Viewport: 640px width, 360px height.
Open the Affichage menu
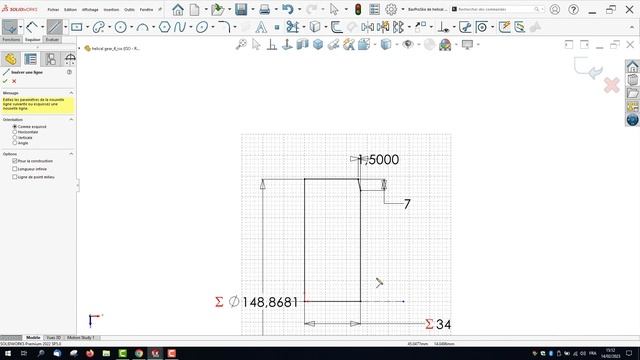coord(90,9)
